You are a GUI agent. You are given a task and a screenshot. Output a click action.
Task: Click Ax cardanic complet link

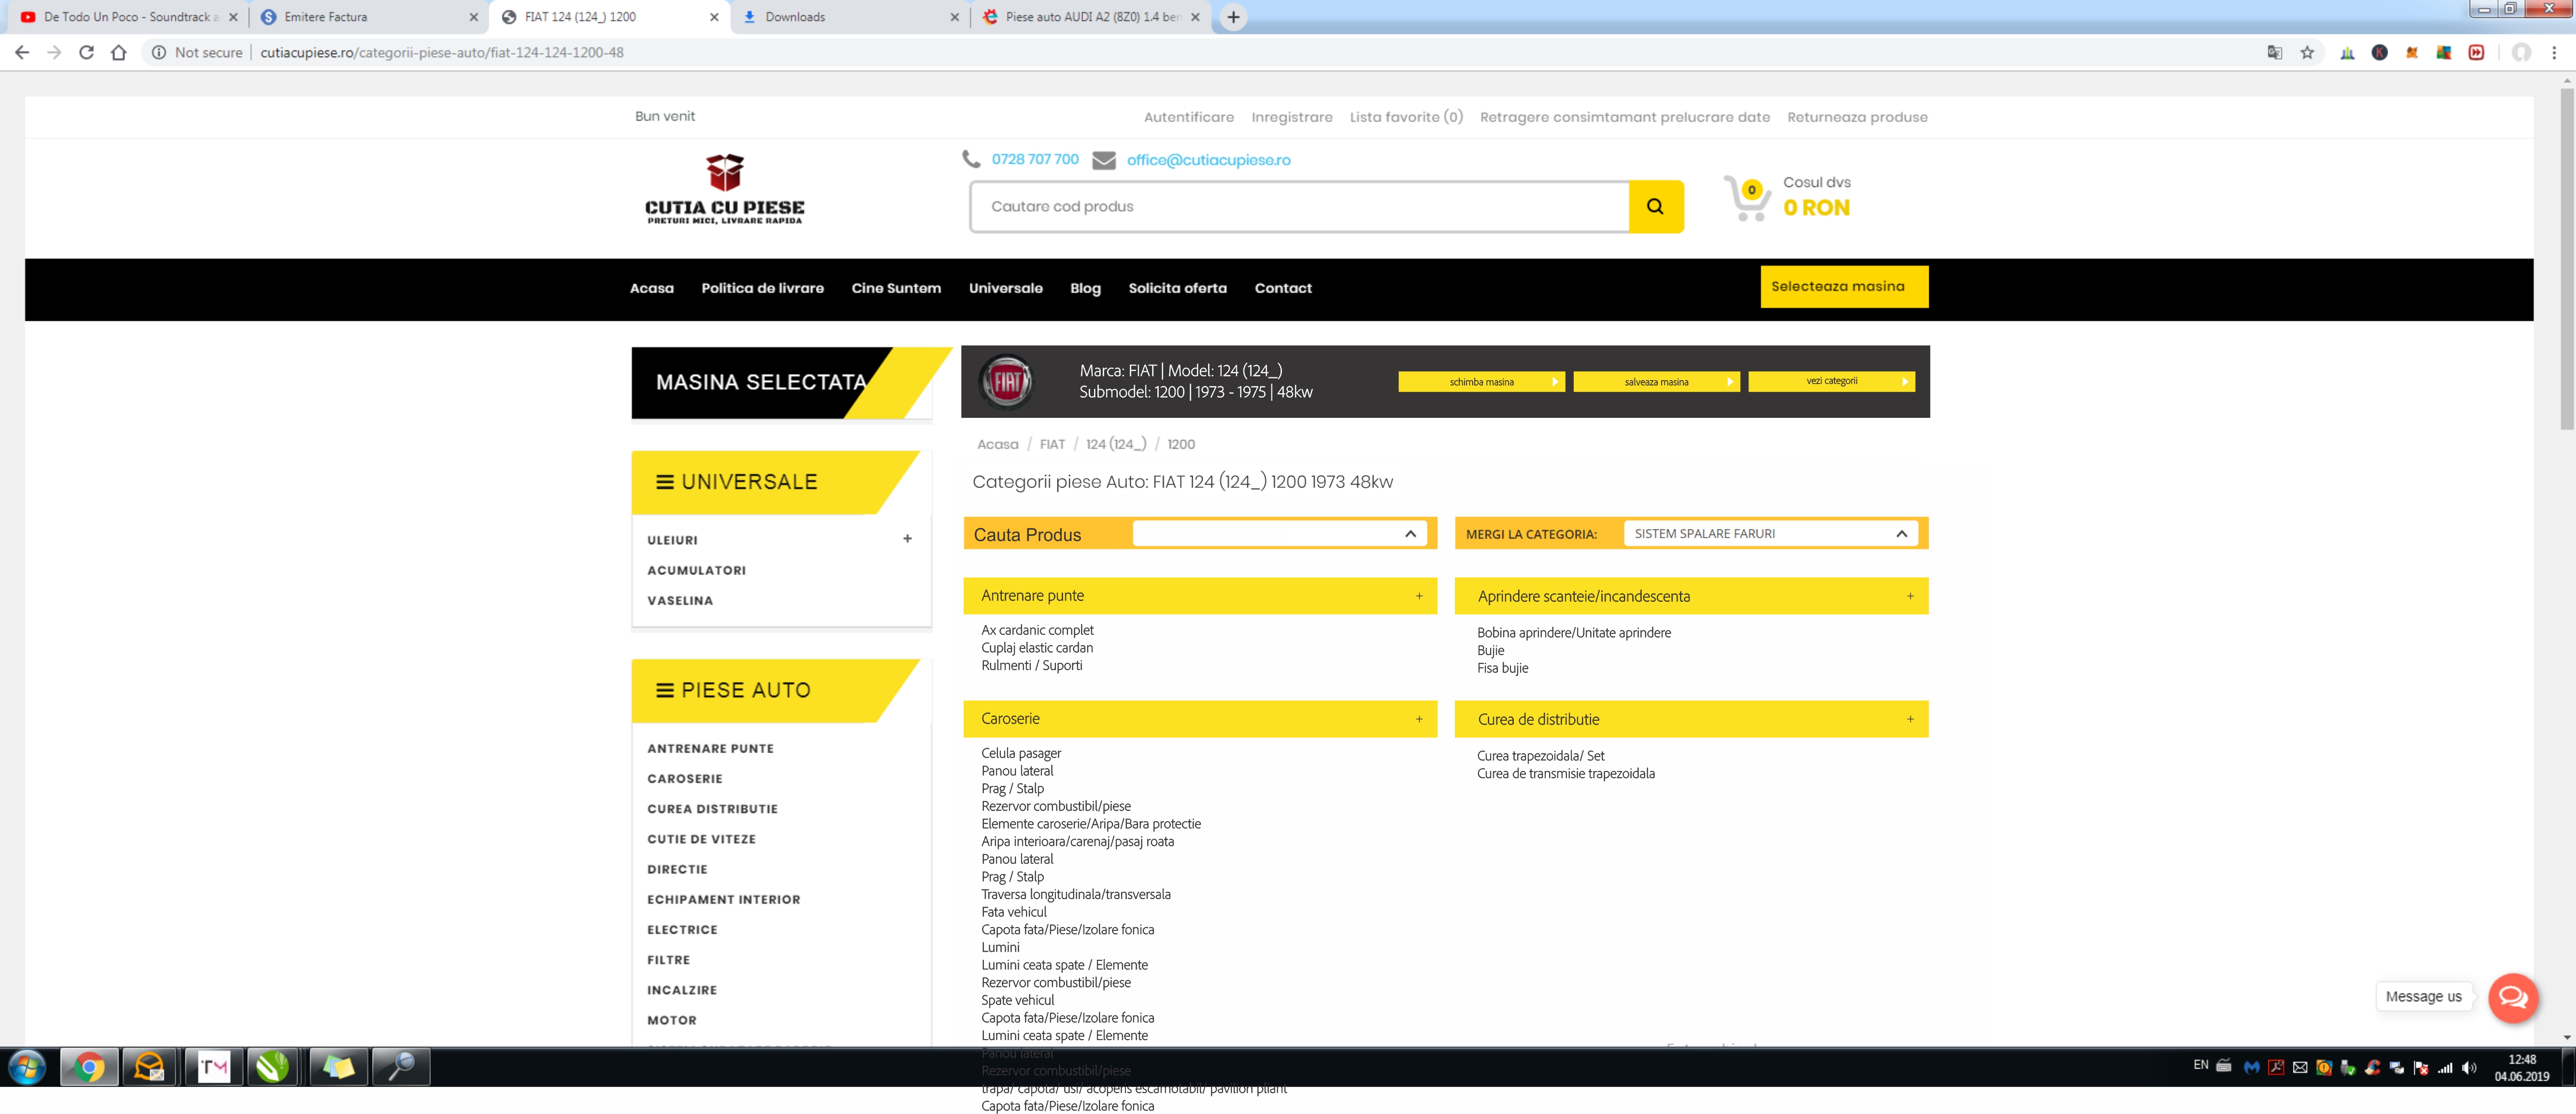tap(1037, 630)
